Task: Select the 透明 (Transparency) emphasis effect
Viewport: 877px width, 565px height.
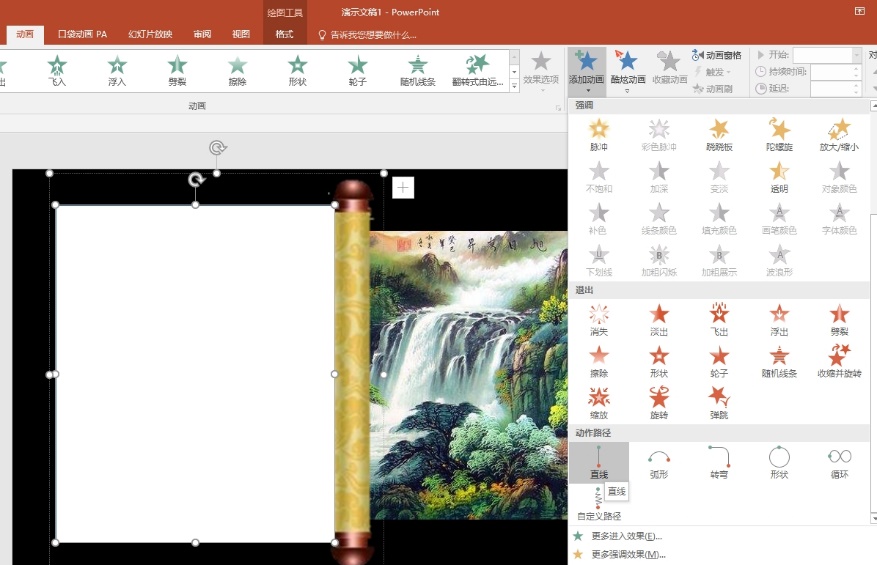Action: (779, 177)
